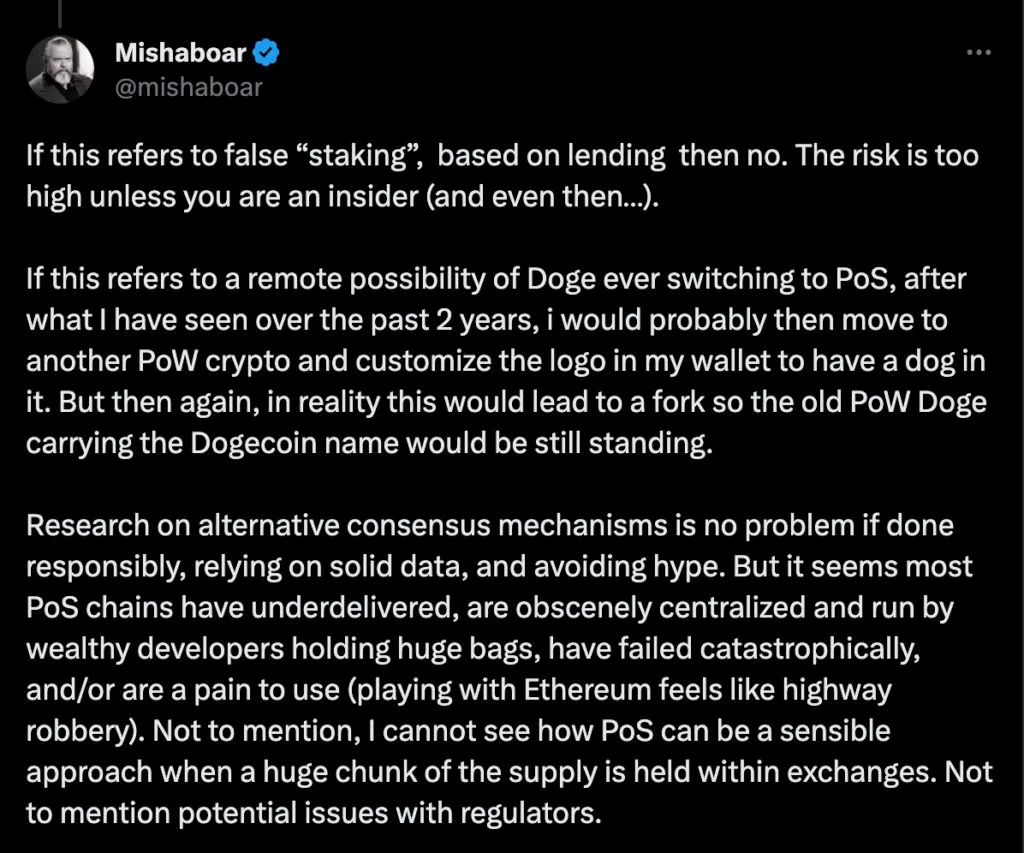This screenshot has width=1024, height=853.
Task: Open the overflow menu in the top-right corner
Action: point(978,54)
